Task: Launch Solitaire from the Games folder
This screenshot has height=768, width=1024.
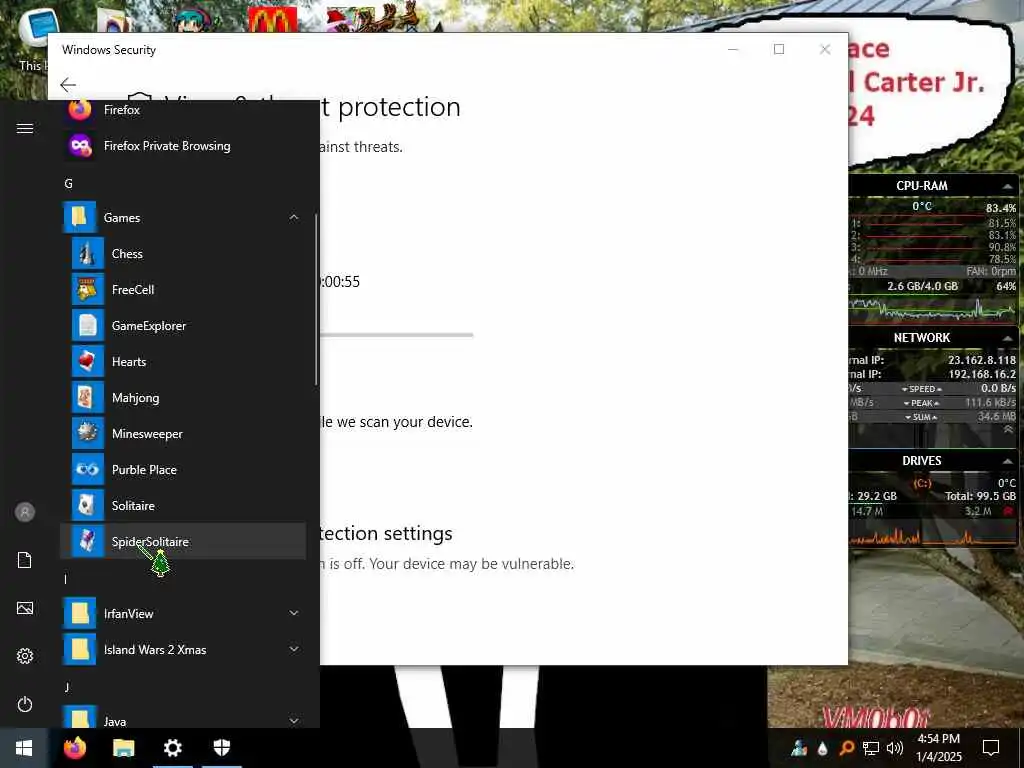Action: pos(183,505)
